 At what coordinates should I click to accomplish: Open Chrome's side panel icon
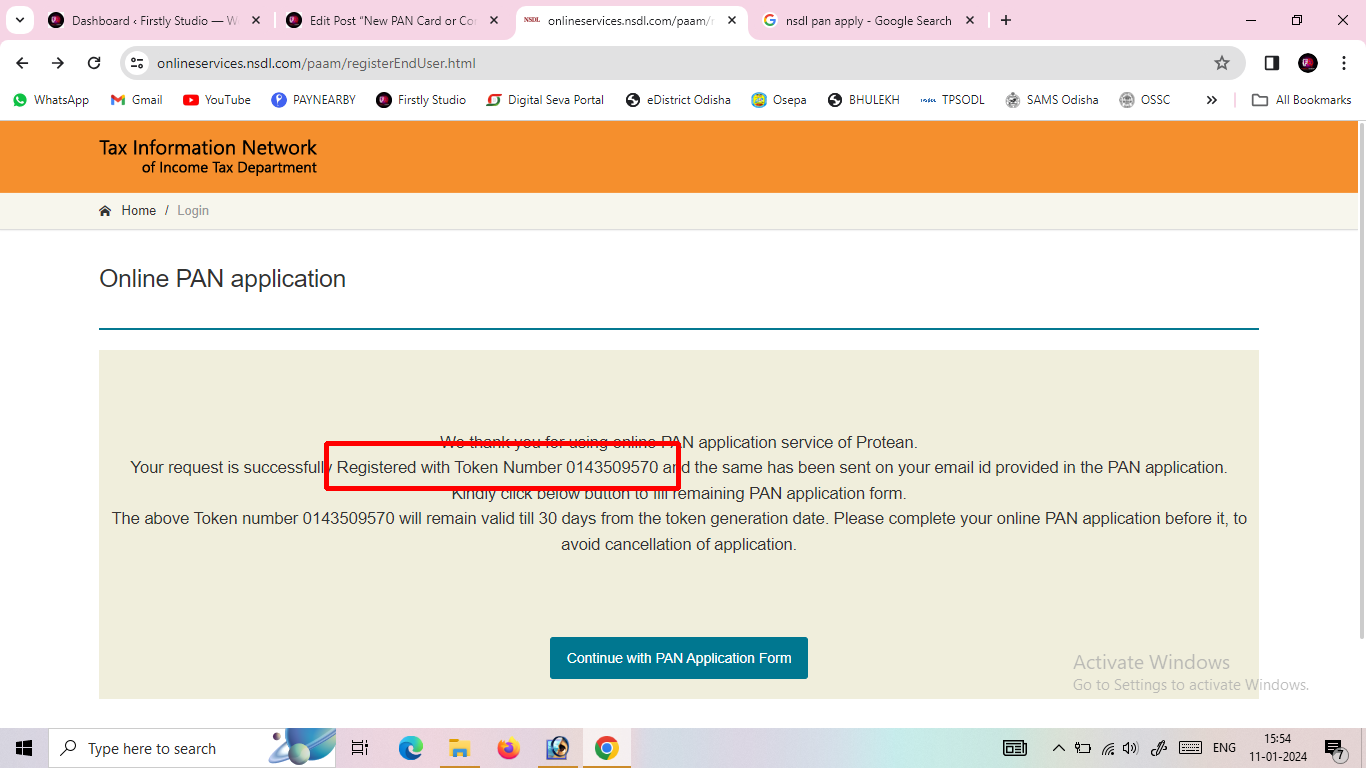pyautogui.click(x=1271, y=62)
